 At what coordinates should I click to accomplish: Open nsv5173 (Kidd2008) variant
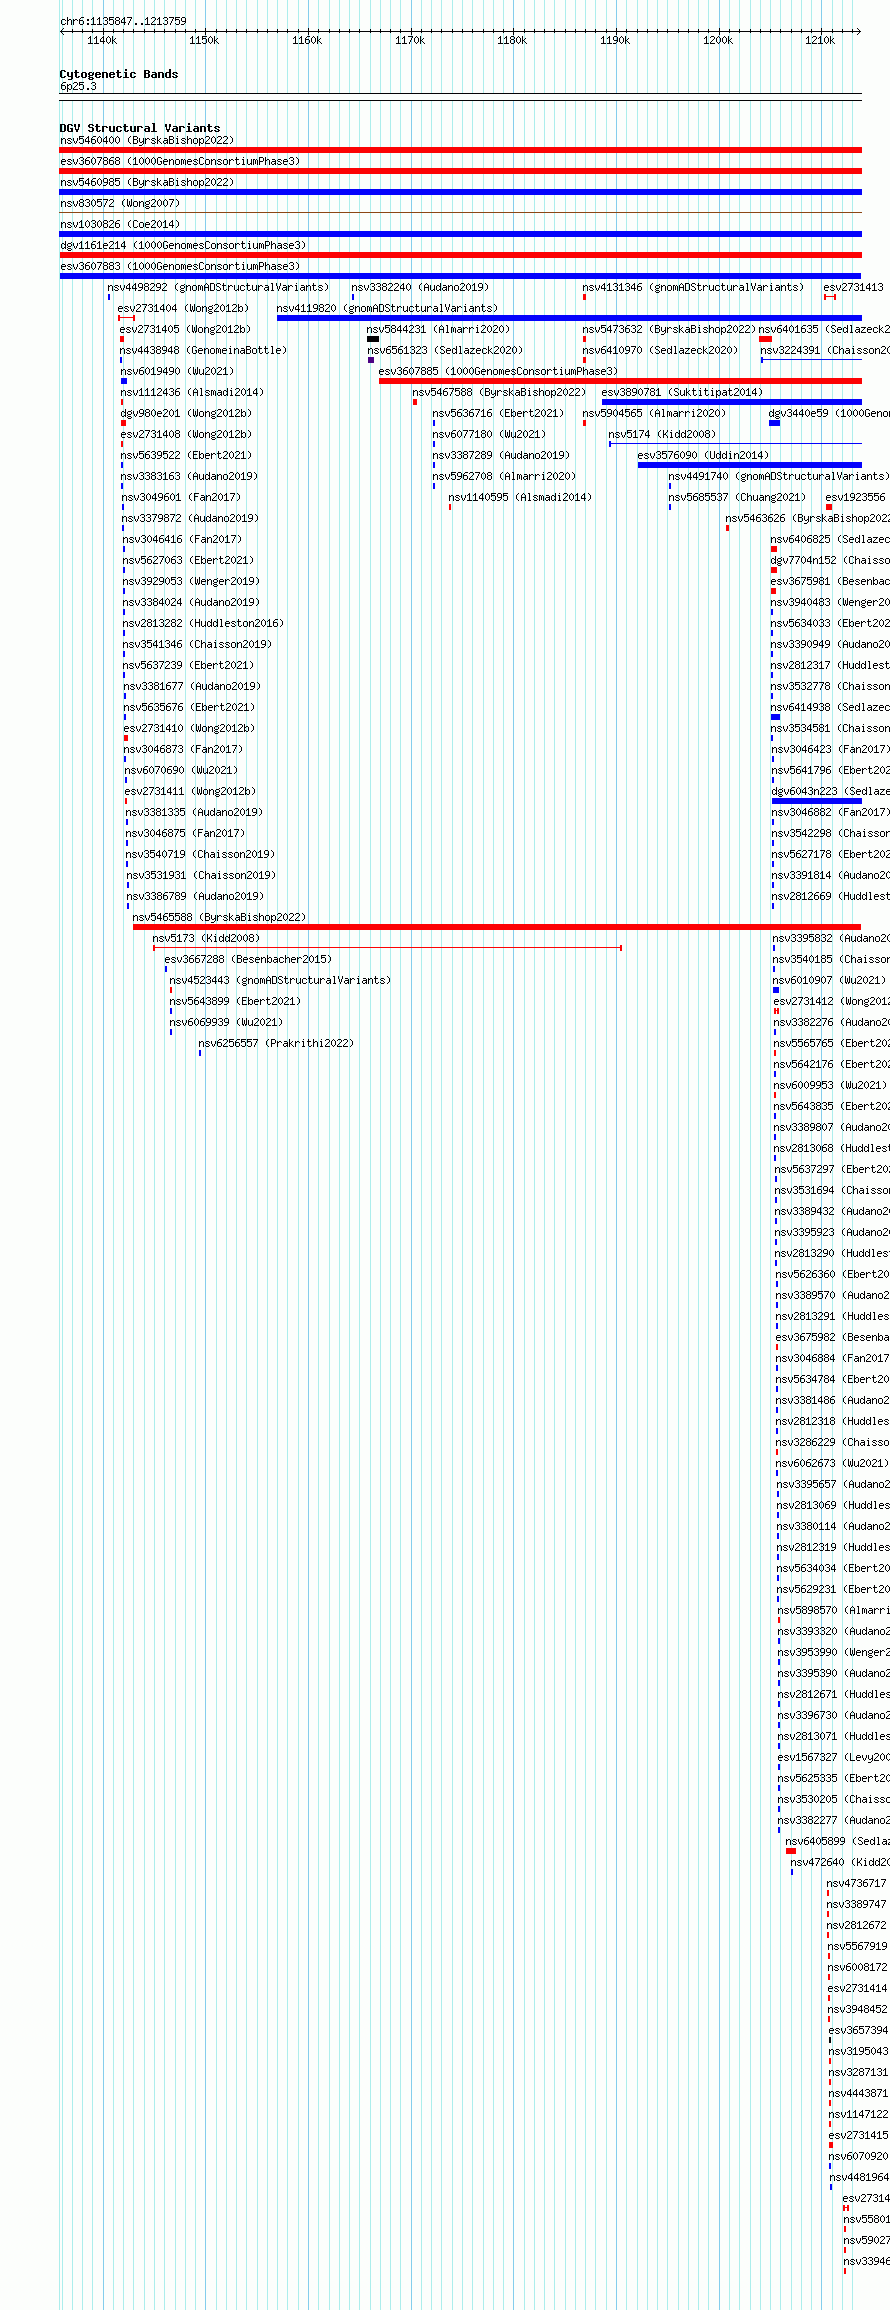[x=206, y=938]
